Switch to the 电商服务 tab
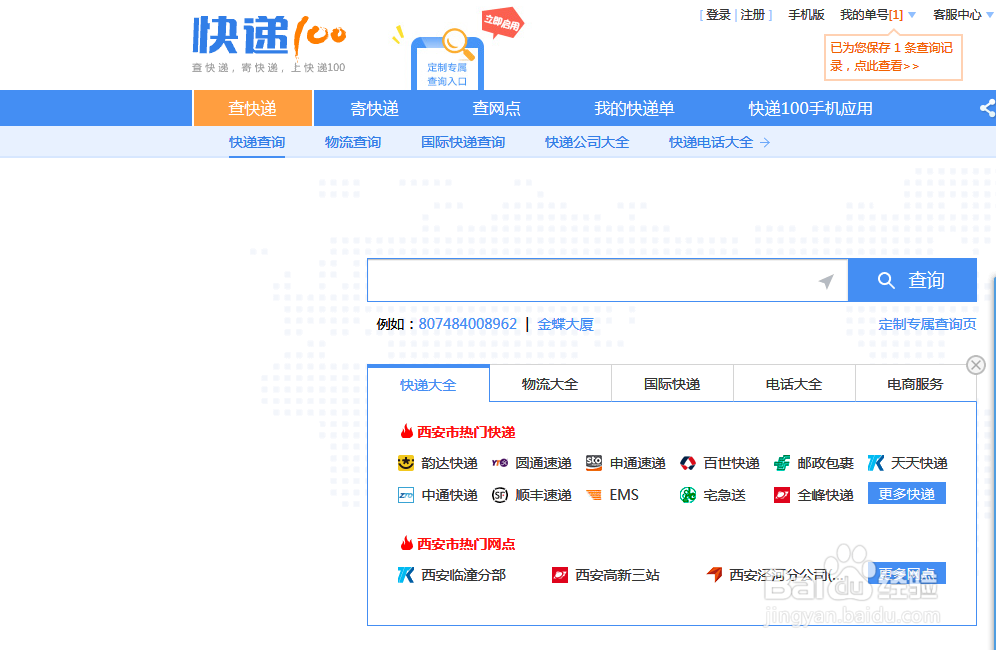 915,384
